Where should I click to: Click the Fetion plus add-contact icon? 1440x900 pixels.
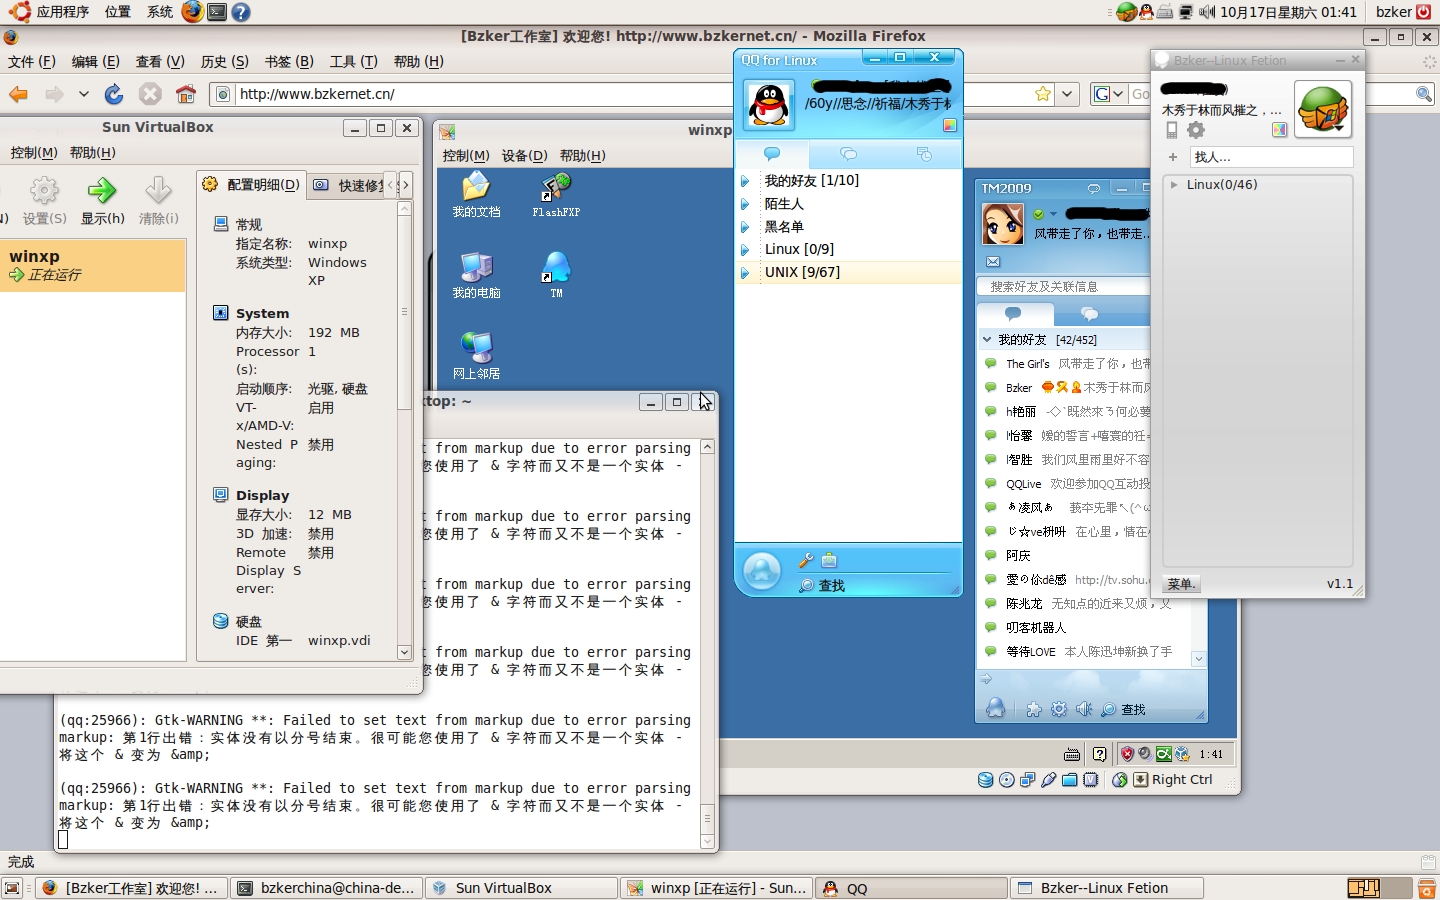pos(1173,157)
